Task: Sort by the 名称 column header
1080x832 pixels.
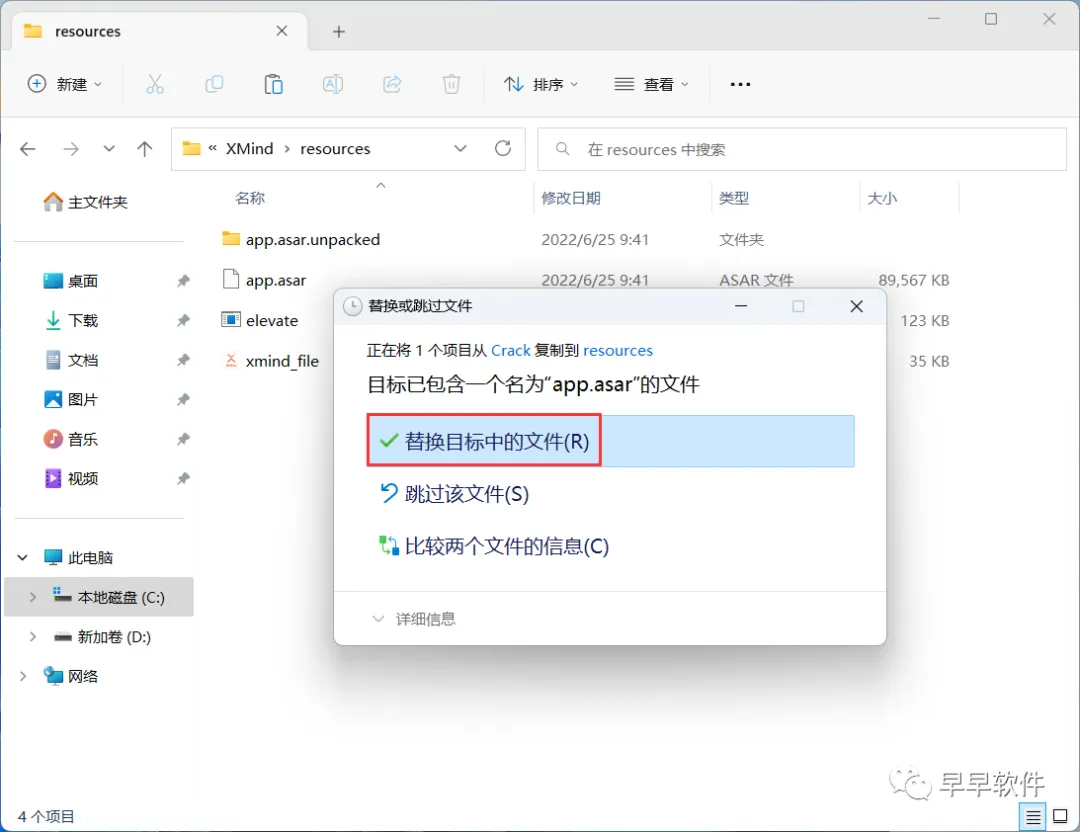Action: 250,198
